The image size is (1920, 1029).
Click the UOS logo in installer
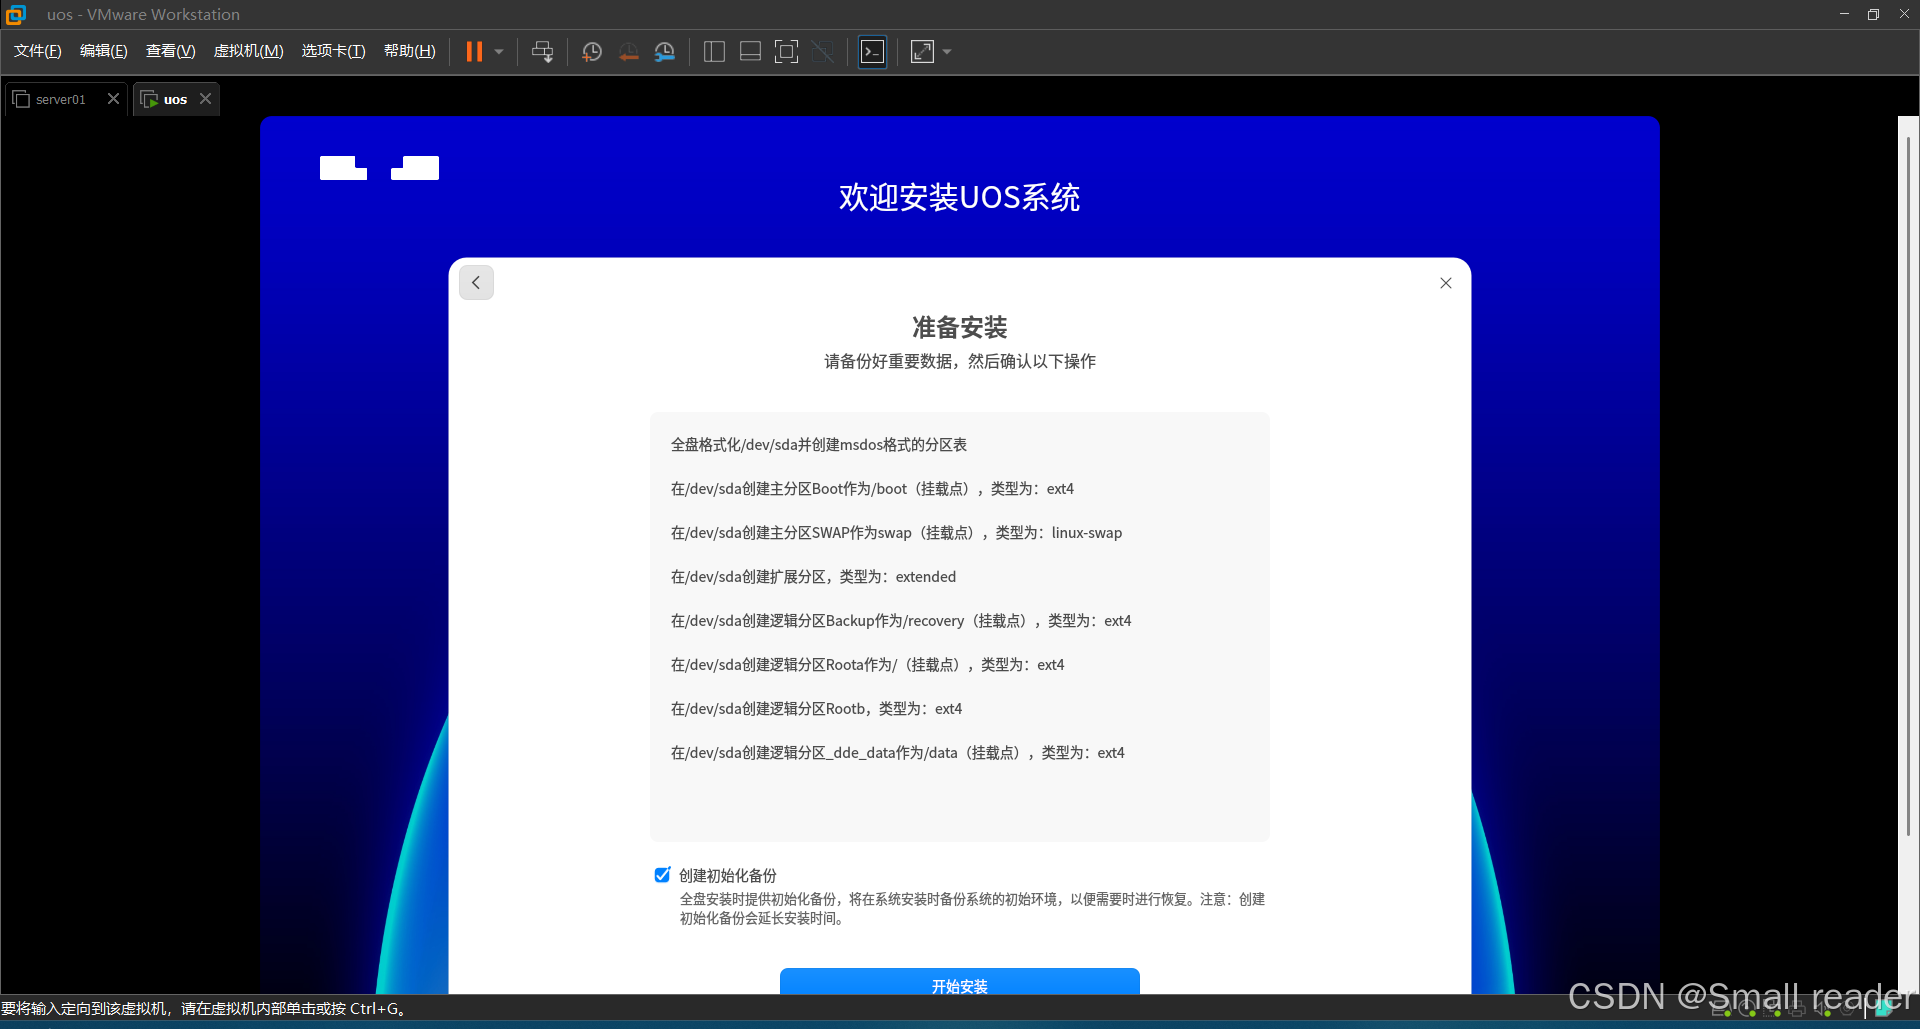379,168
